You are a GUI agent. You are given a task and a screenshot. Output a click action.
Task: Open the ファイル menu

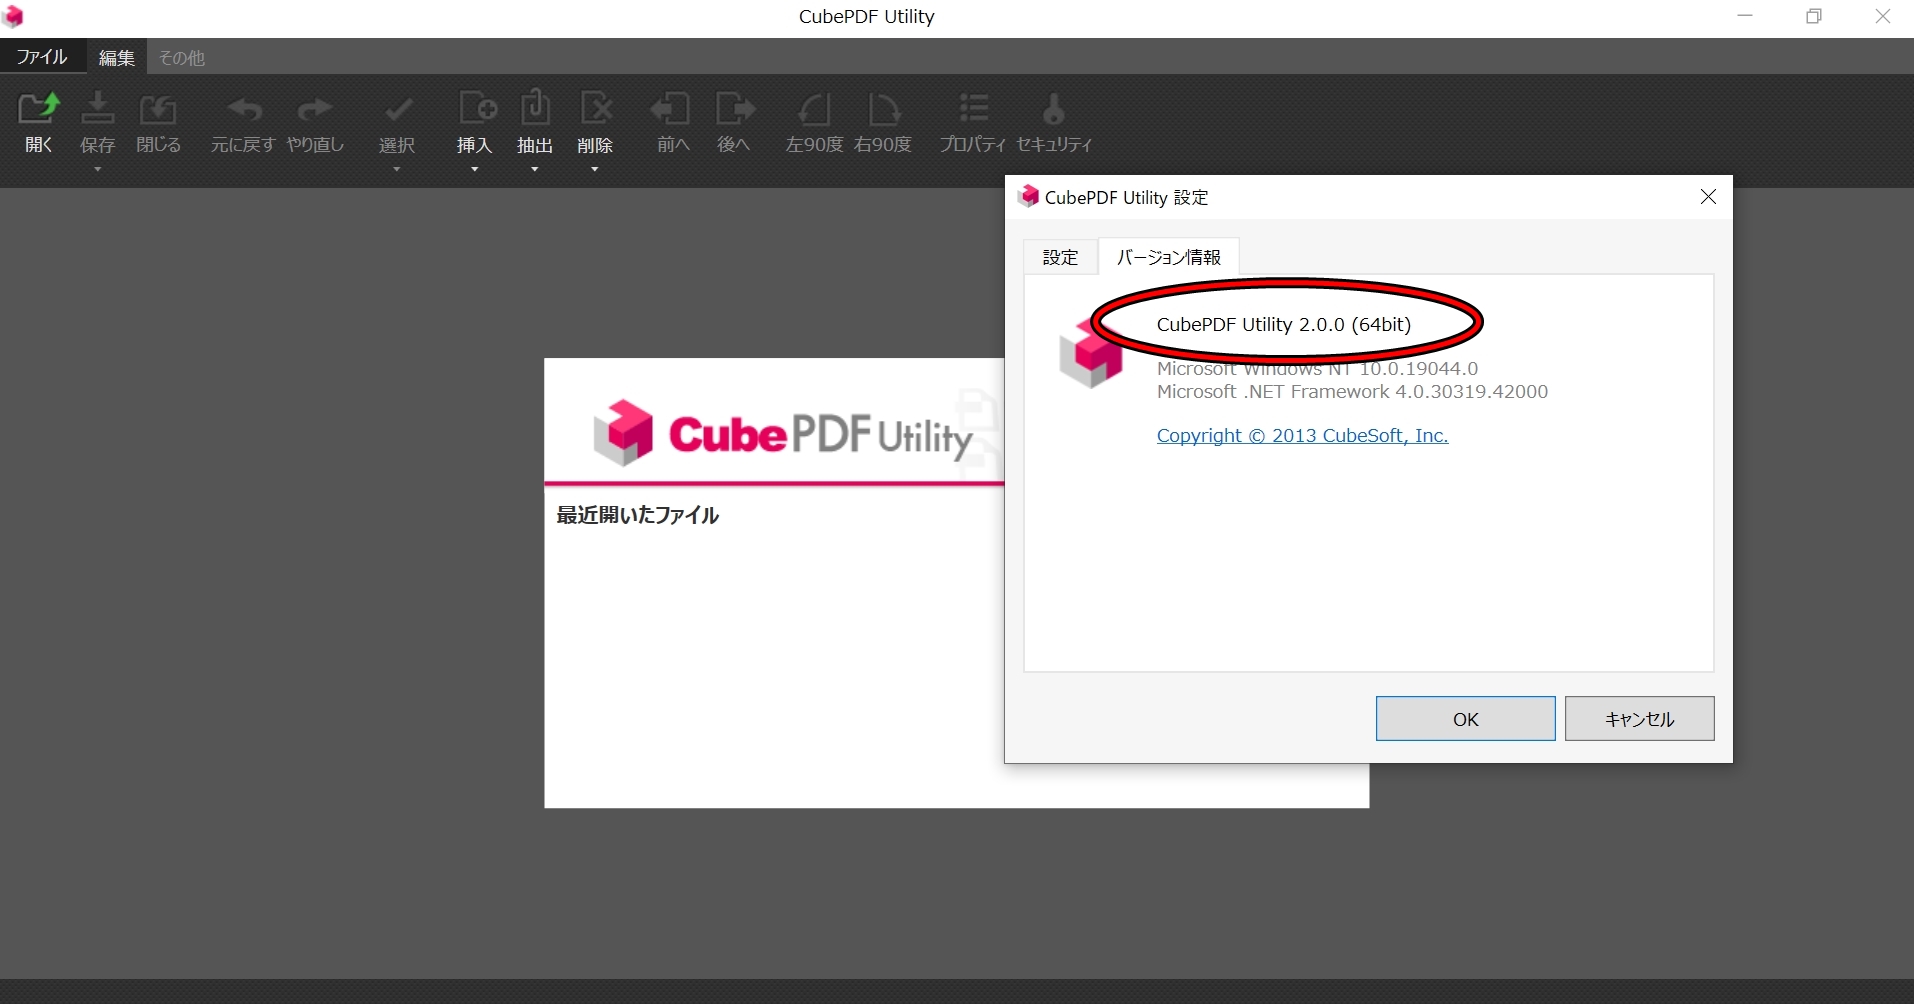[40, 57]
